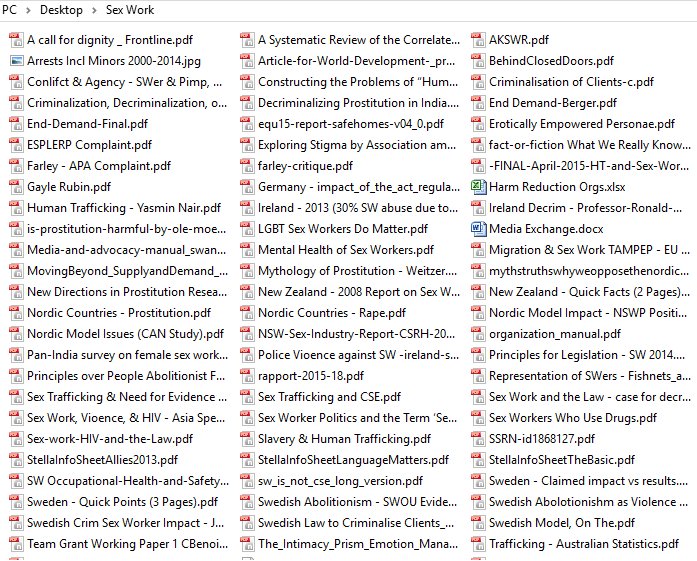Click the PDF icon of Slavery & Human Trafficking.pdf
Viewport: 697px width, 561px height.
pos(247,439)
